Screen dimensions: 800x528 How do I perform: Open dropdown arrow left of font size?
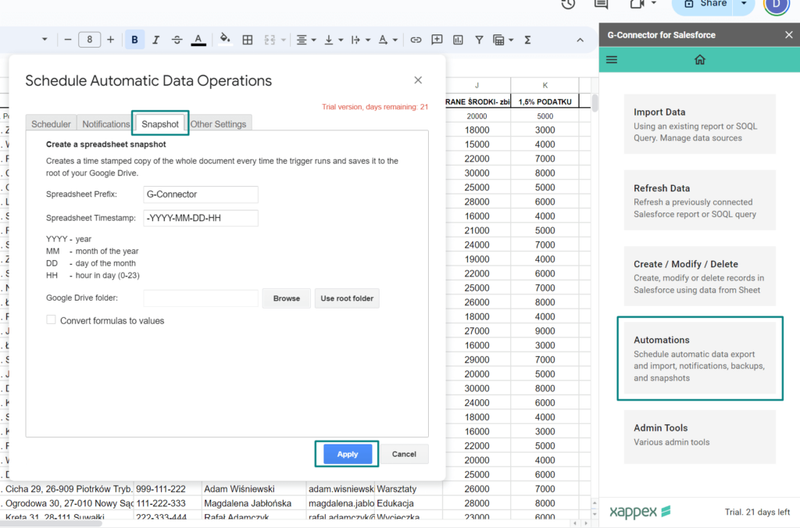[44, 39]
